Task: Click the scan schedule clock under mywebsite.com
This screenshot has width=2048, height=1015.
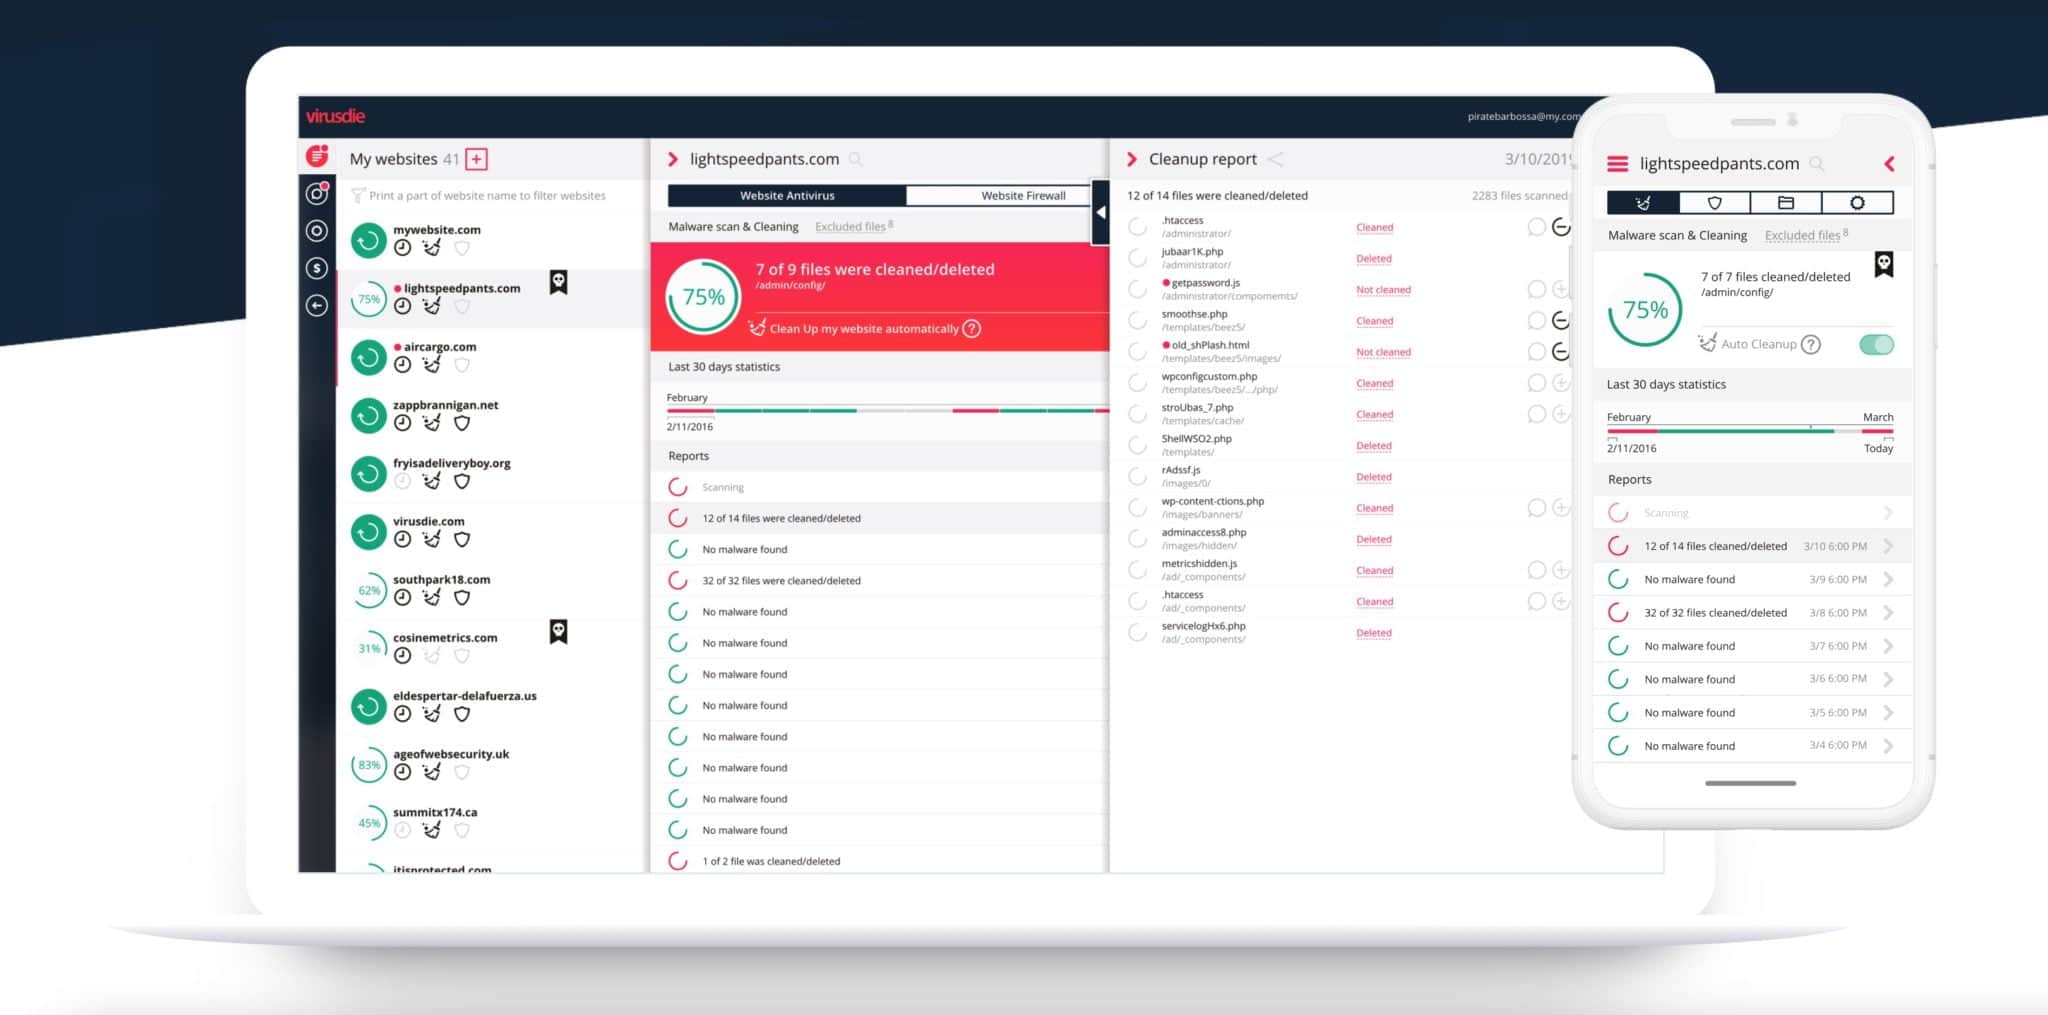Action: 402,248
